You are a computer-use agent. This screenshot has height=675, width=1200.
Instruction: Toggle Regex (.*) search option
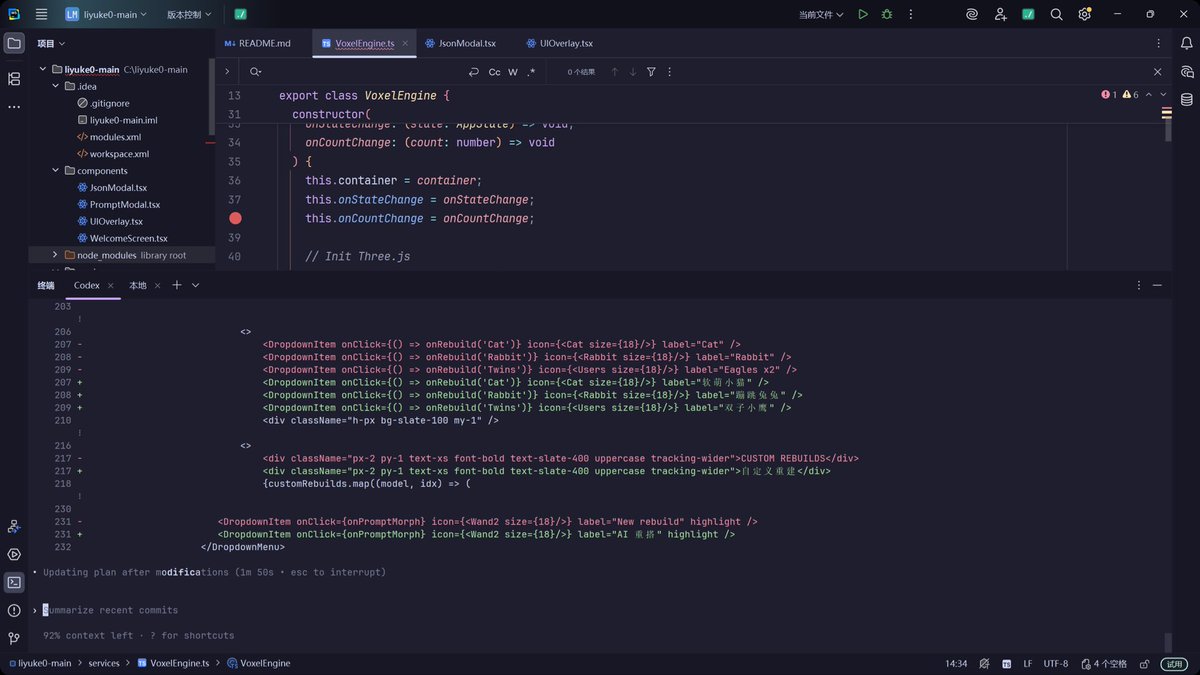(531, 72)
